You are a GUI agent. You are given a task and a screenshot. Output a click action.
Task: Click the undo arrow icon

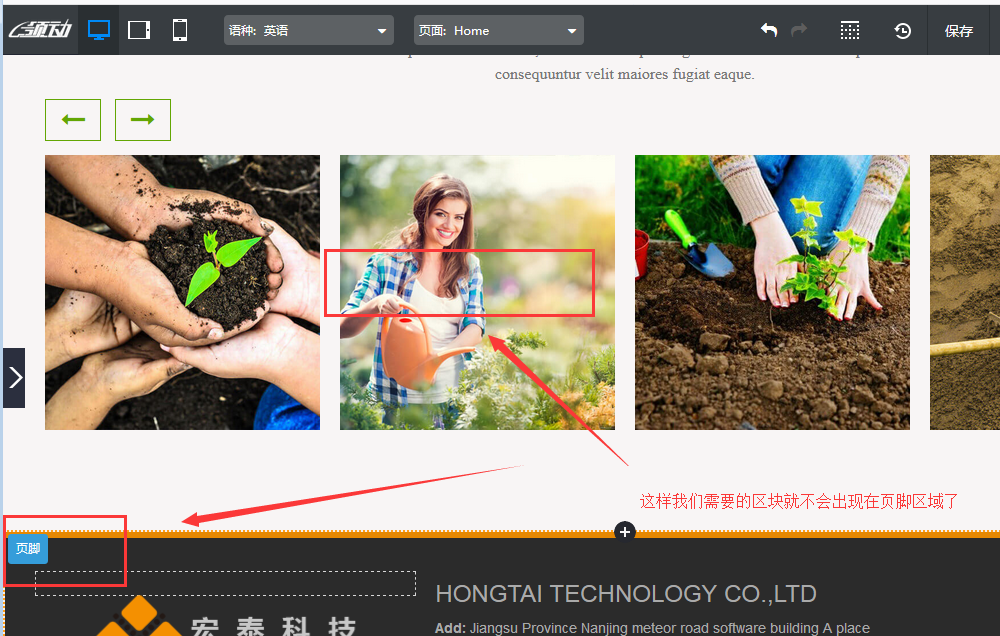pyautogui.click(x=768, y=30)
